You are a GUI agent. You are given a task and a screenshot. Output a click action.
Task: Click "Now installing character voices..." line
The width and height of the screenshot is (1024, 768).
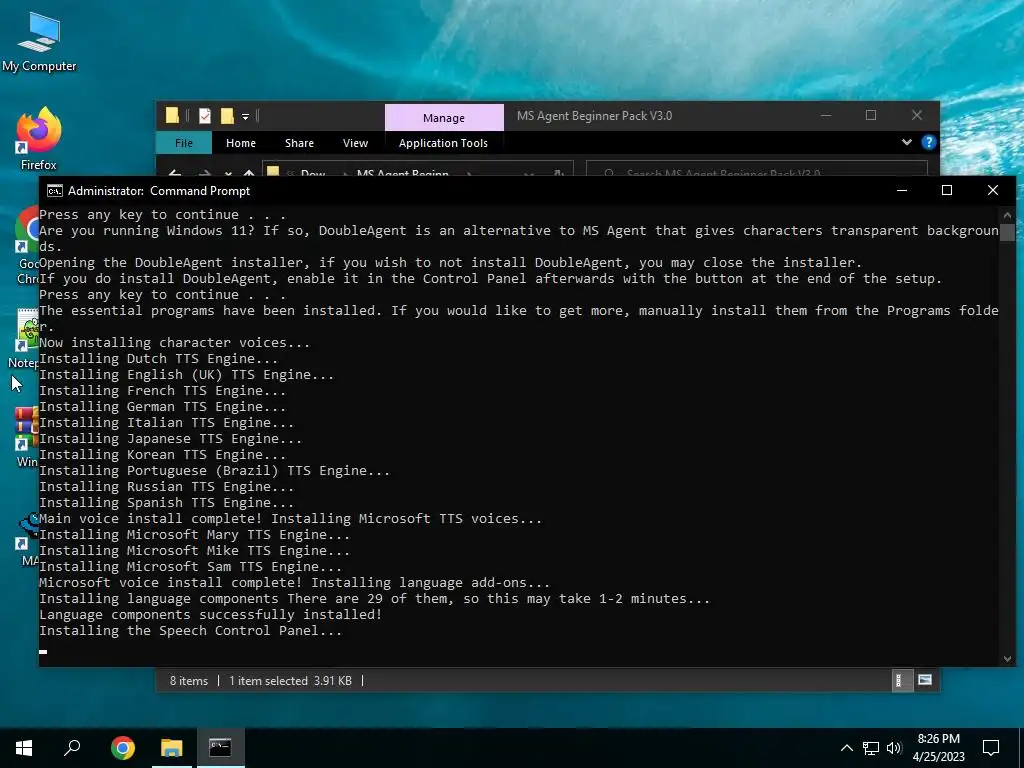pyautogui.click(x=174, y=343)
